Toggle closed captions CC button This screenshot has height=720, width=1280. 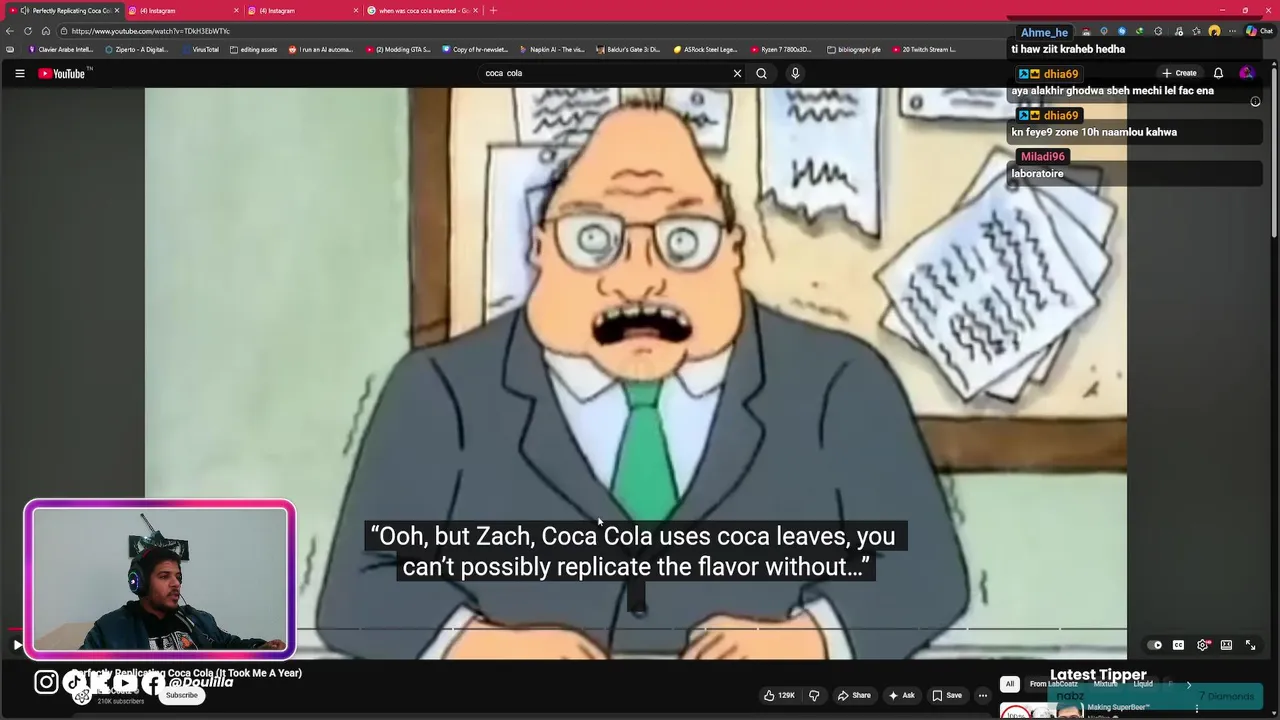point(1178,645)
